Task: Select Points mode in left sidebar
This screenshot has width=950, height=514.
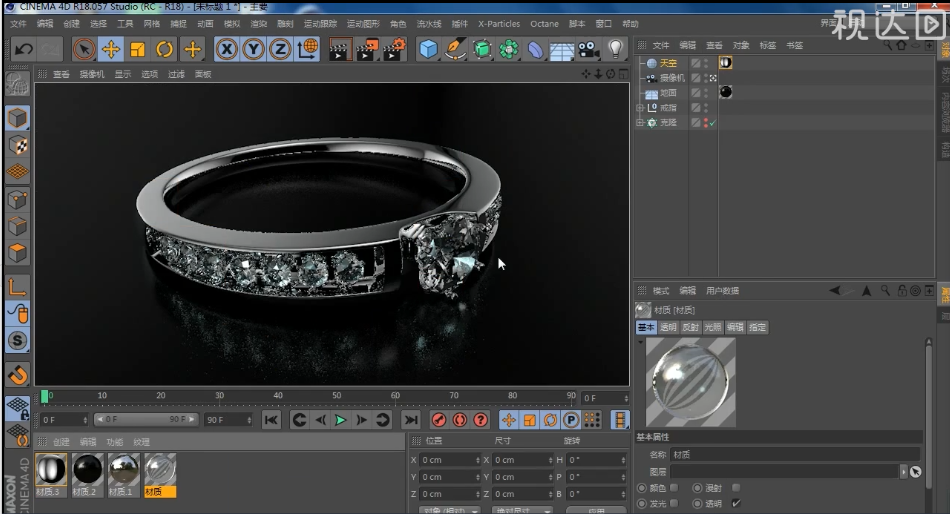Action: tap(18, 199)
